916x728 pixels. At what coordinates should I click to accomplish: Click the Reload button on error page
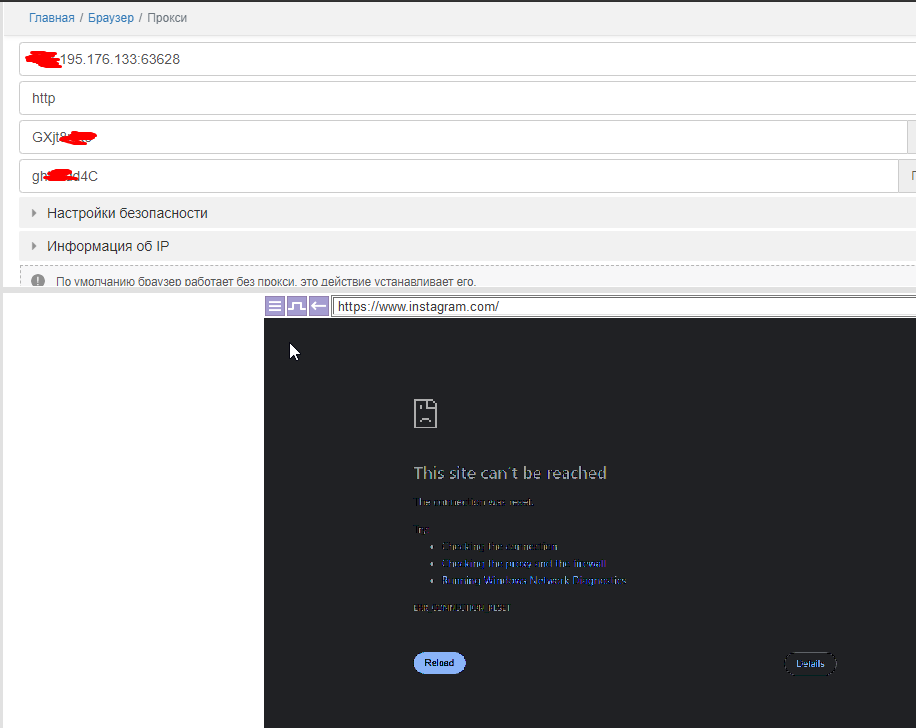(x=439, y=663)
